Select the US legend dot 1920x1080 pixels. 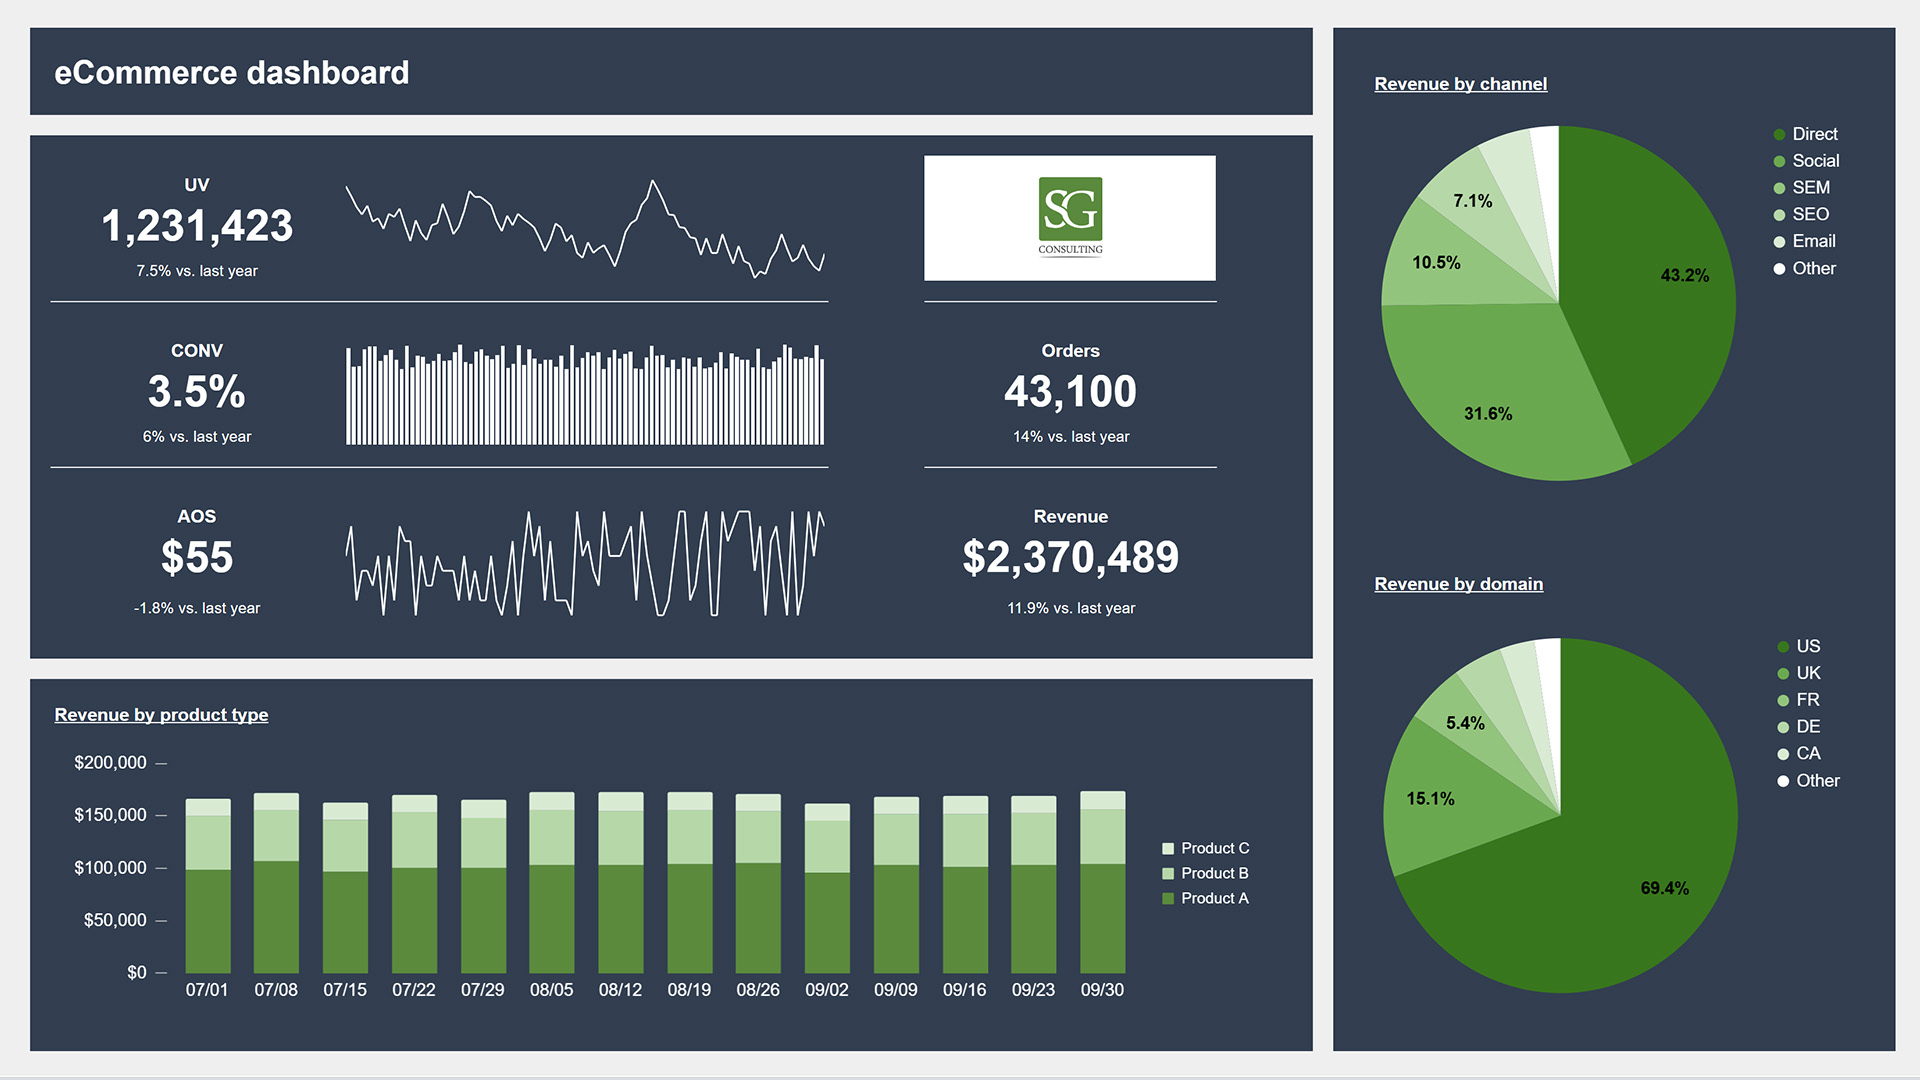pyautogui.click(x=1783, y=647)
